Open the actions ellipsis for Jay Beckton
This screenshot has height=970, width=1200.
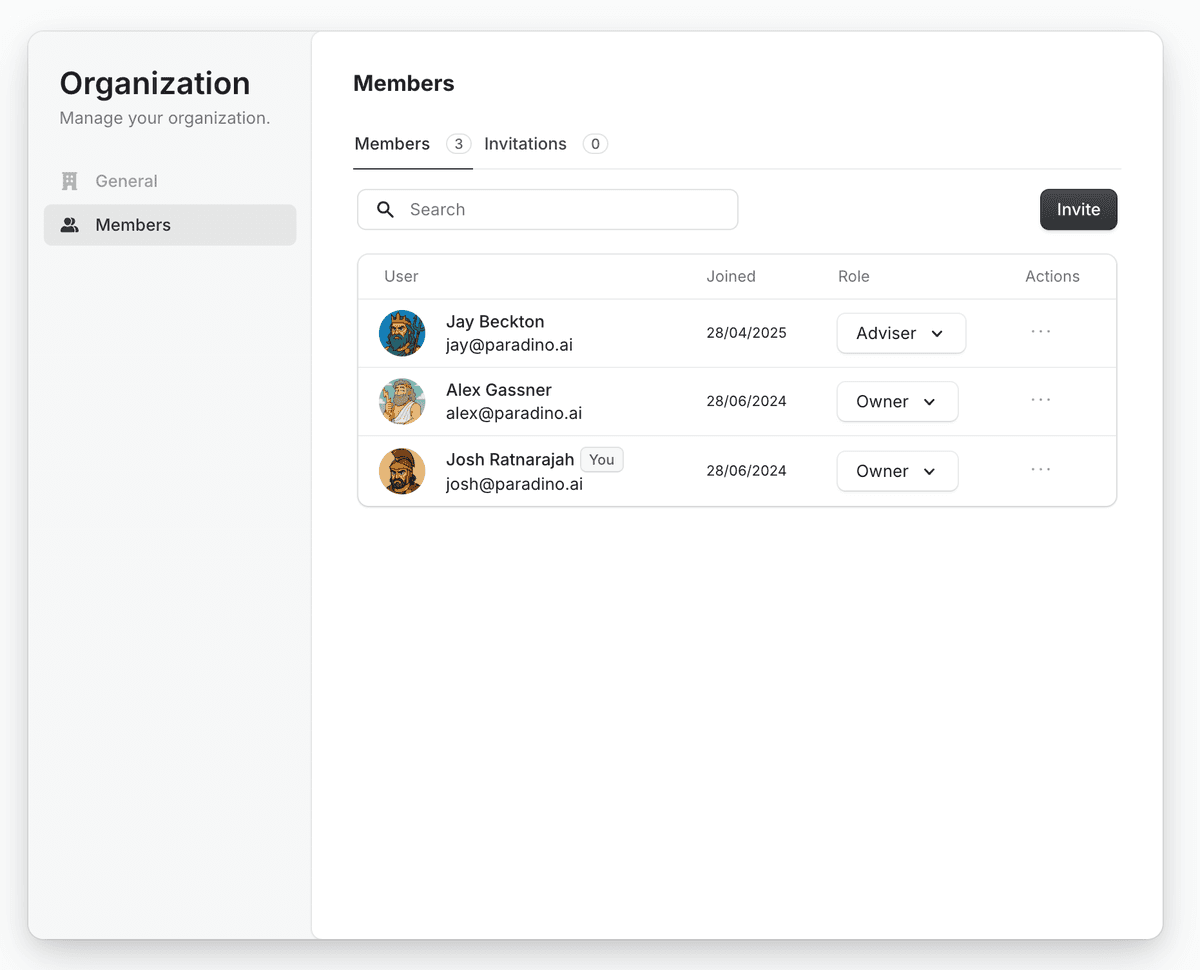click(x=1040, y=331)
